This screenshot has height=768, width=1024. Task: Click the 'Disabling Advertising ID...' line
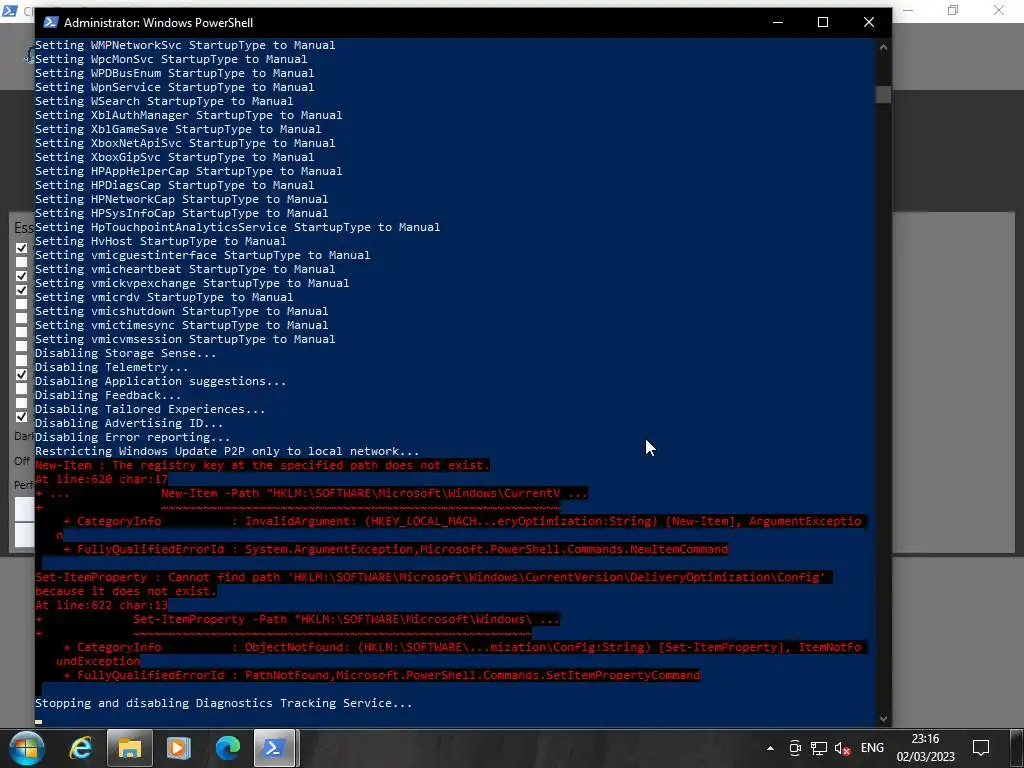click(129, 423)
